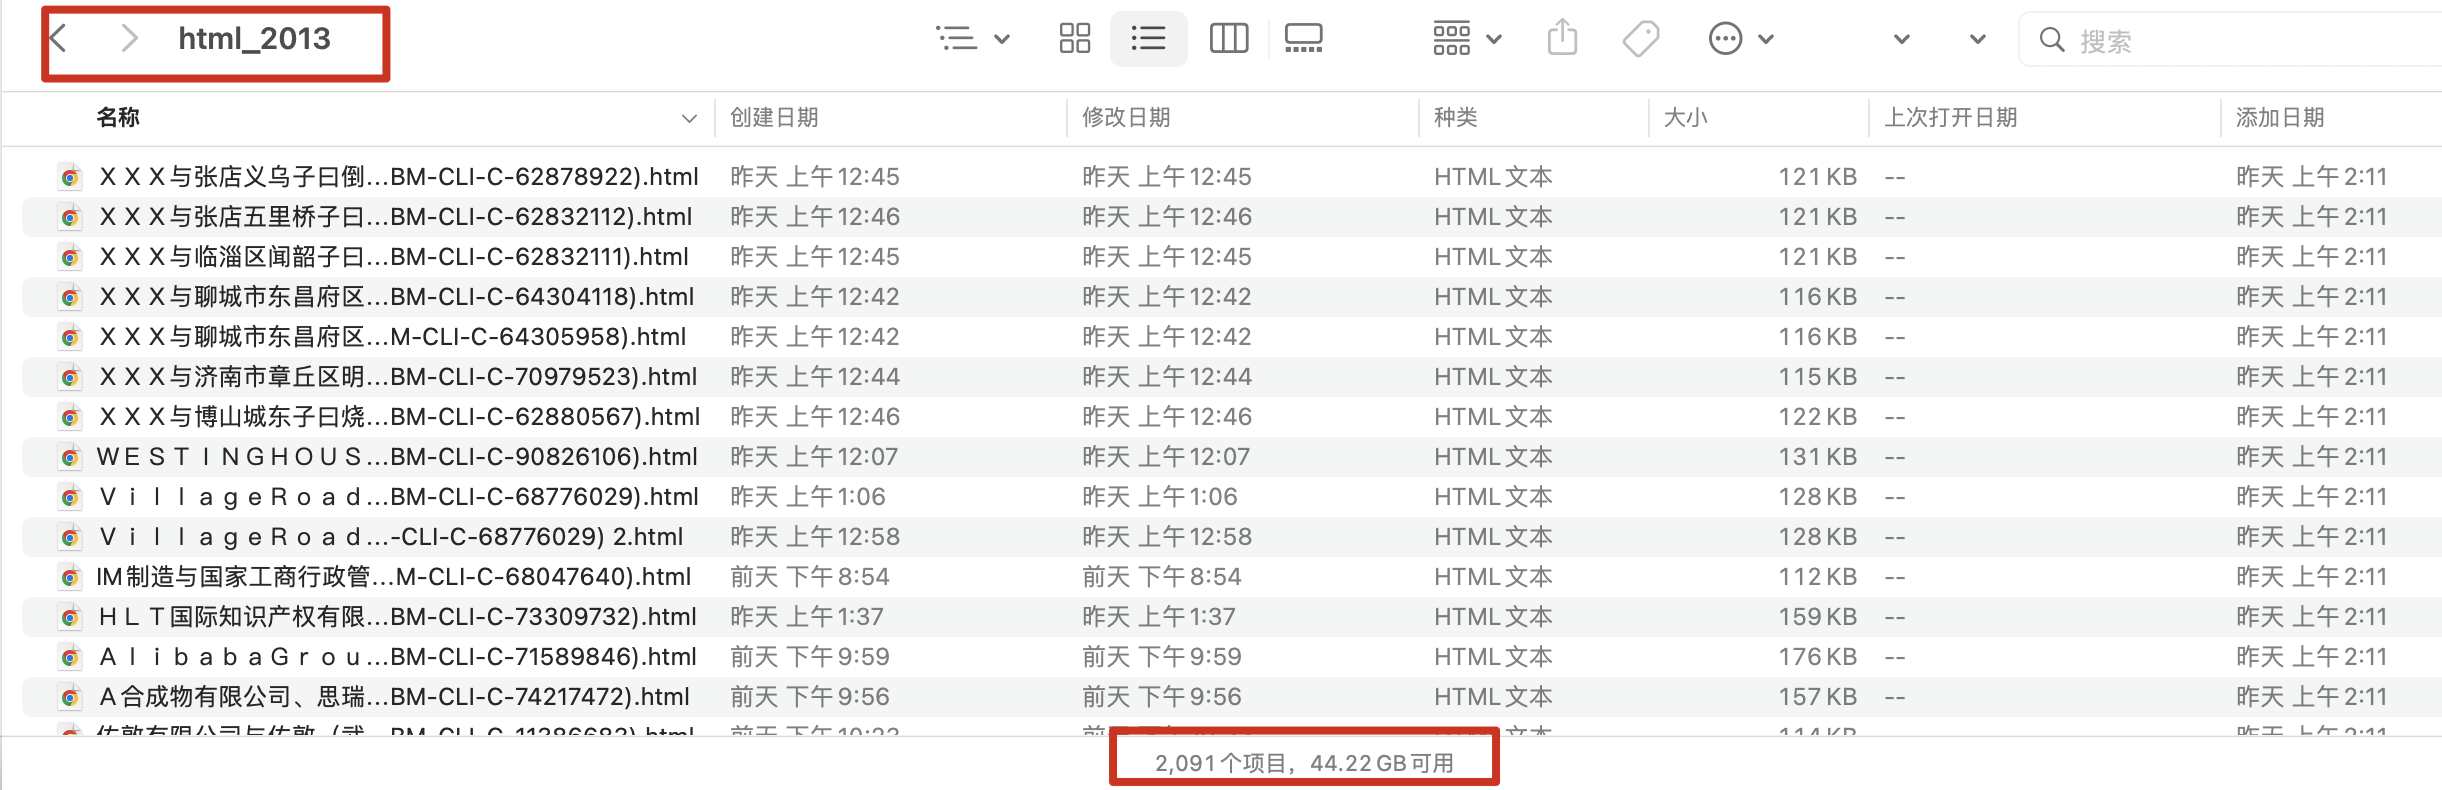Go forward using the forward arrow
The image size is (2442, 790).
[128, 39]
